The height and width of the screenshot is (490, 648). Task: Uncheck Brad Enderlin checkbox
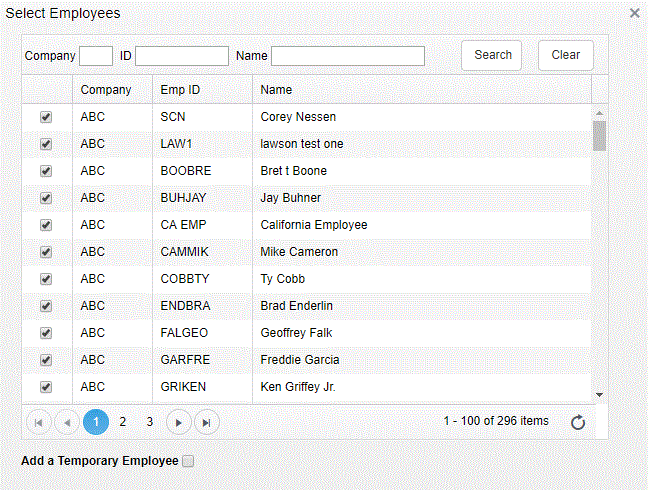click(x=46, y=306)
